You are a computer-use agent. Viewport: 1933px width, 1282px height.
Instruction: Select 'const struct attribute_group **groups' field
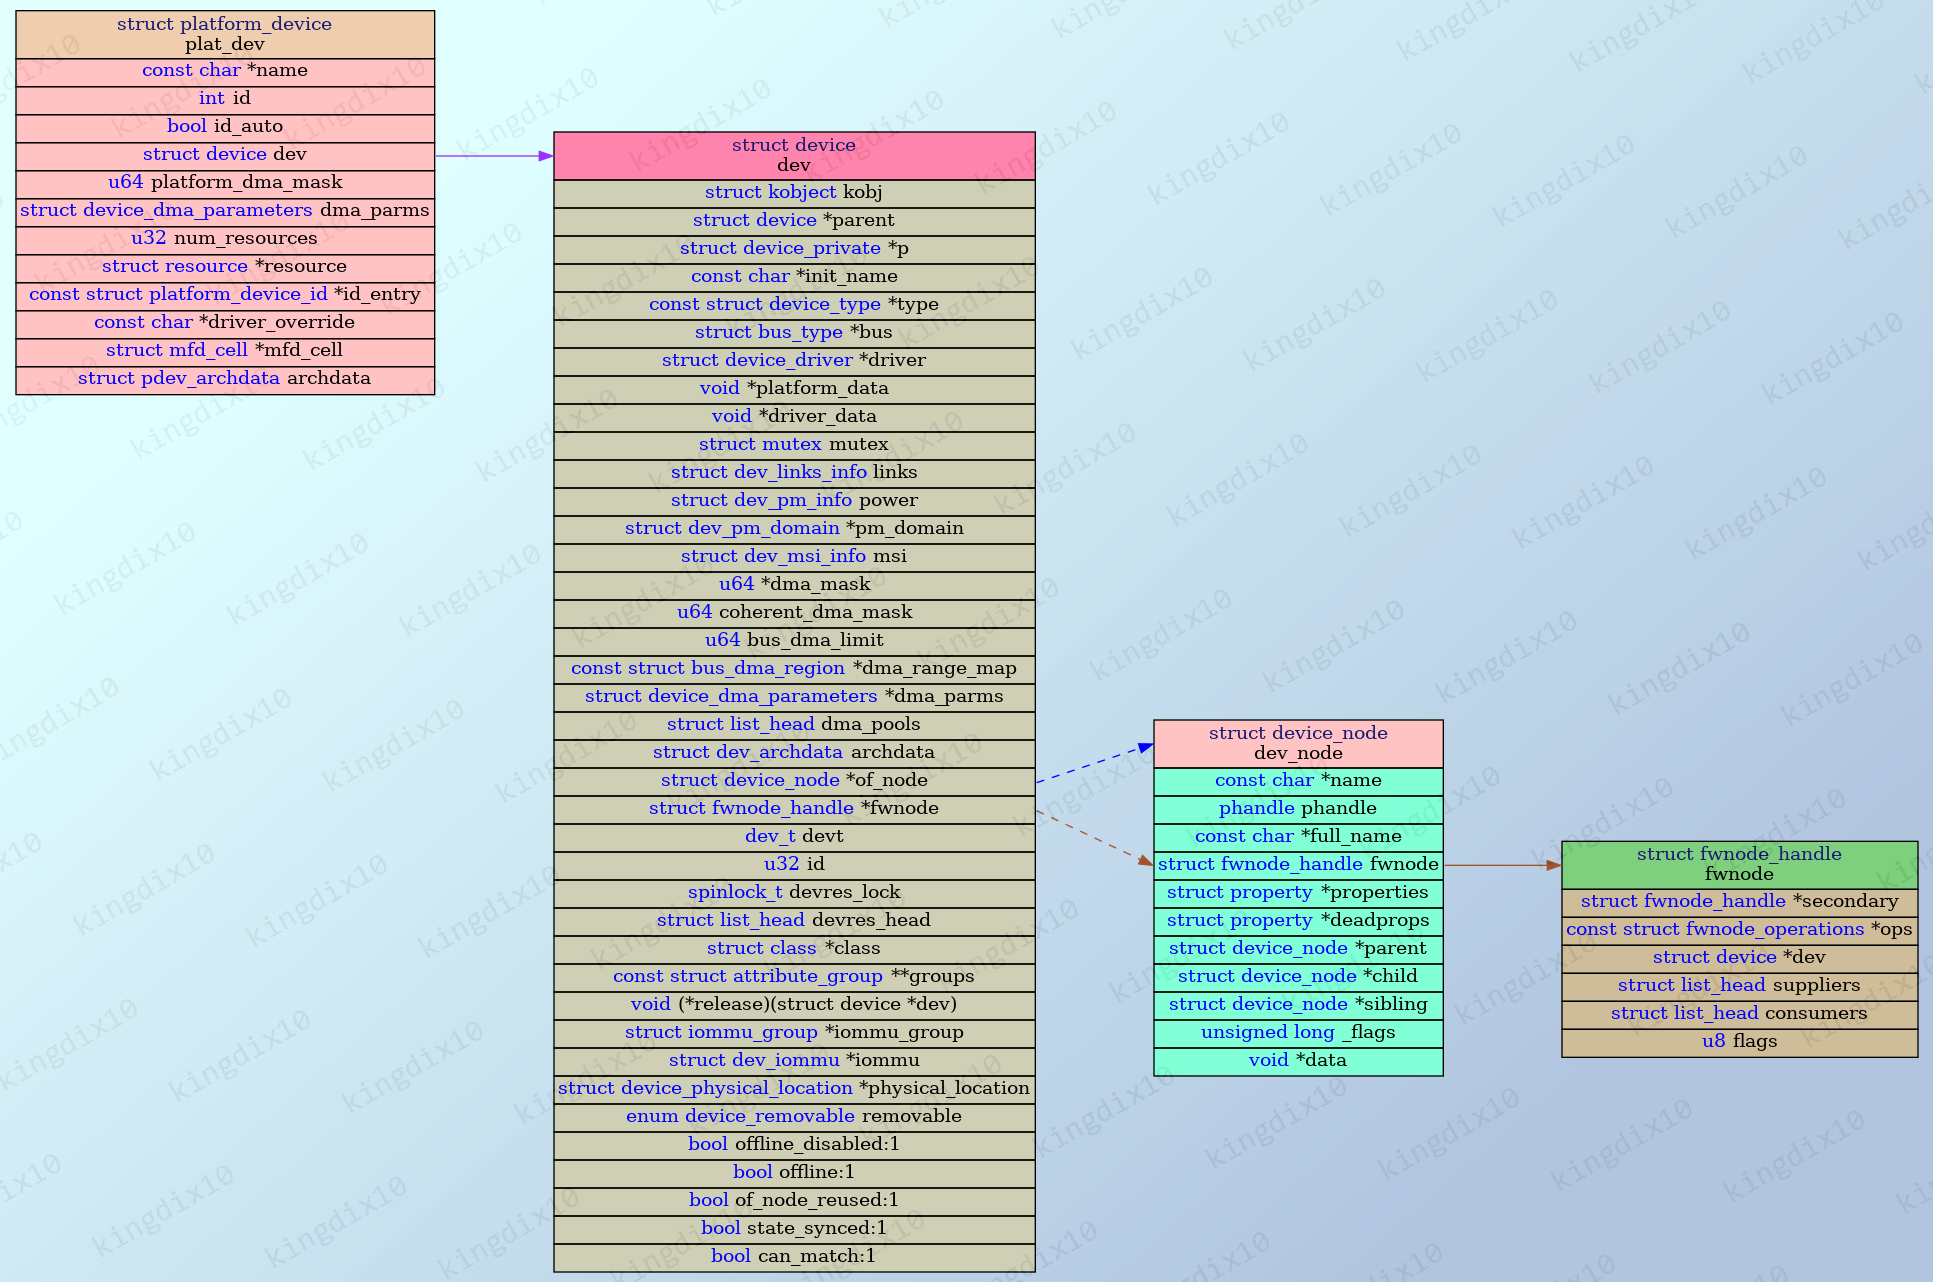point(794,978)
